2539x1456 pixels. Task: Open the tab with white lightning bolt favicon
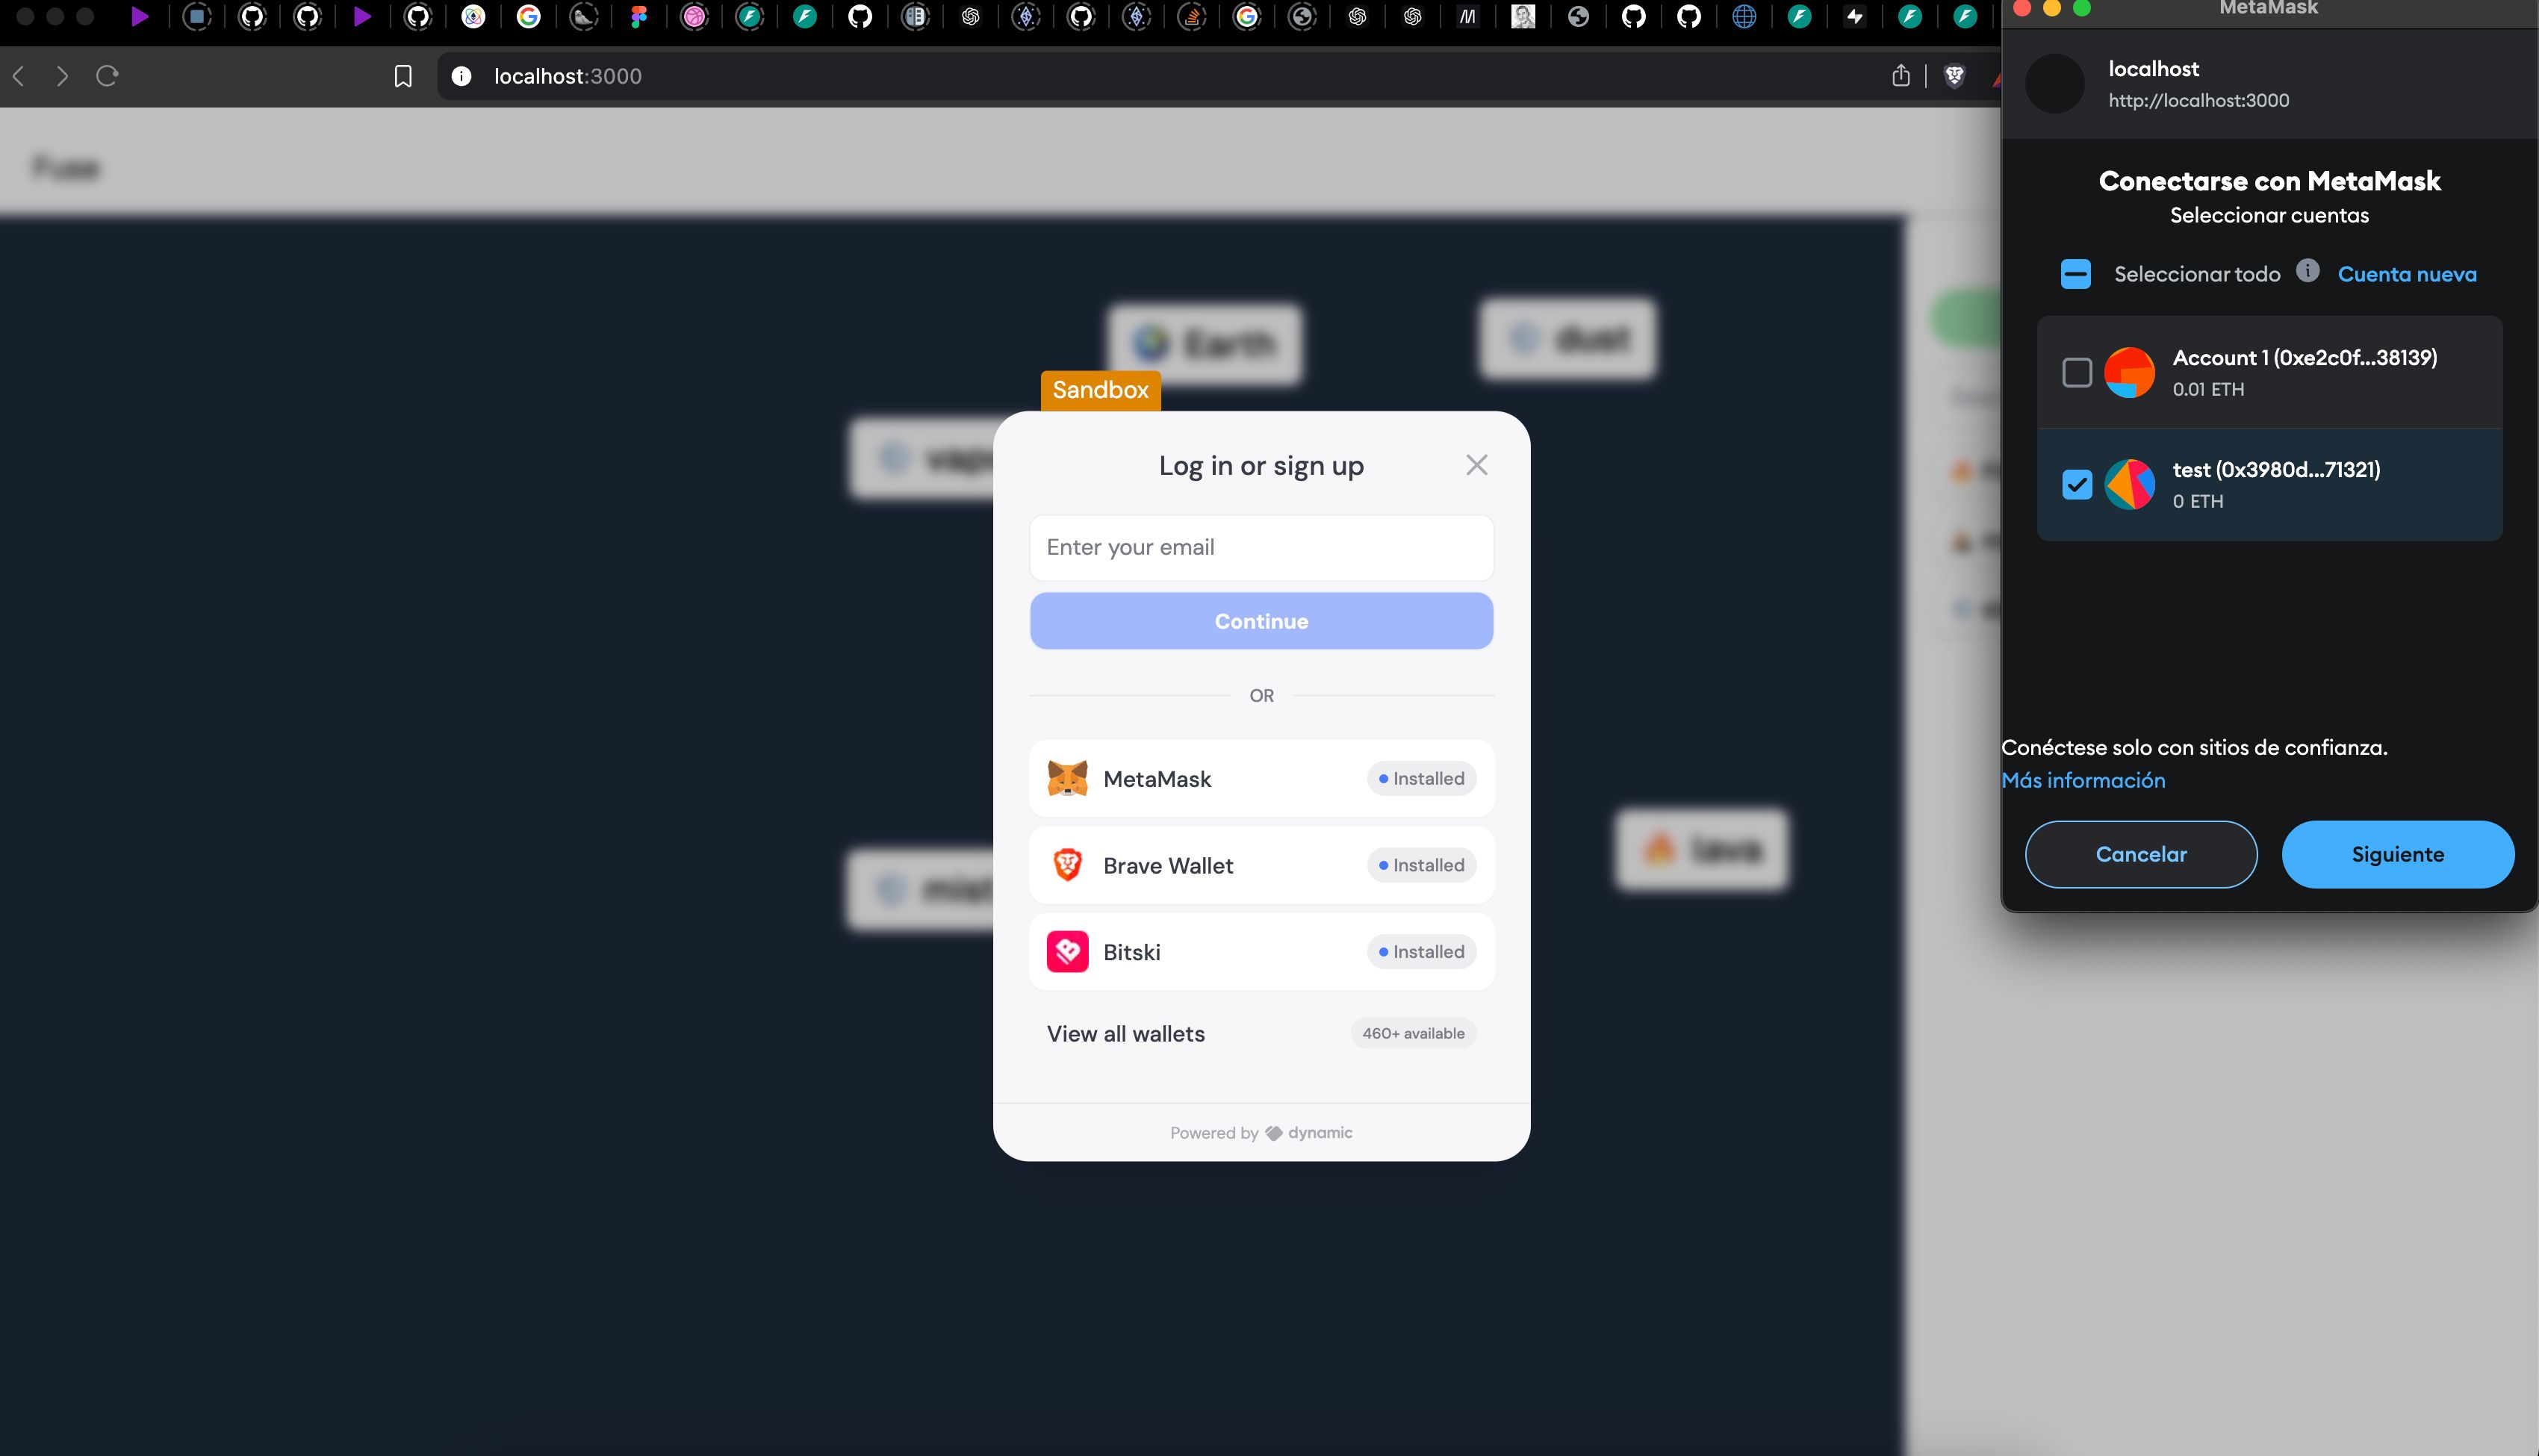coord(1855,16)
